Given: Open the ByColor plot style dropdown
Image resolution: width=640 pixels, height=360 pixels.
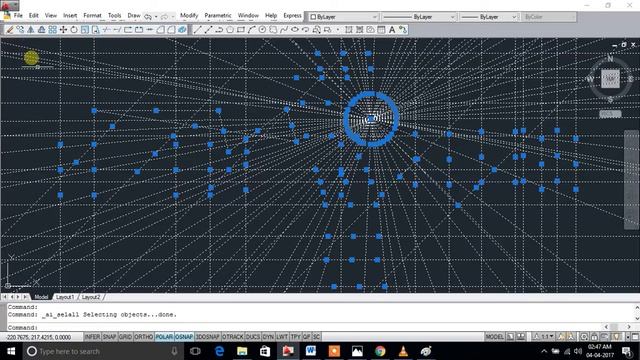Looking at the screenshot, I should coord(548,17).
